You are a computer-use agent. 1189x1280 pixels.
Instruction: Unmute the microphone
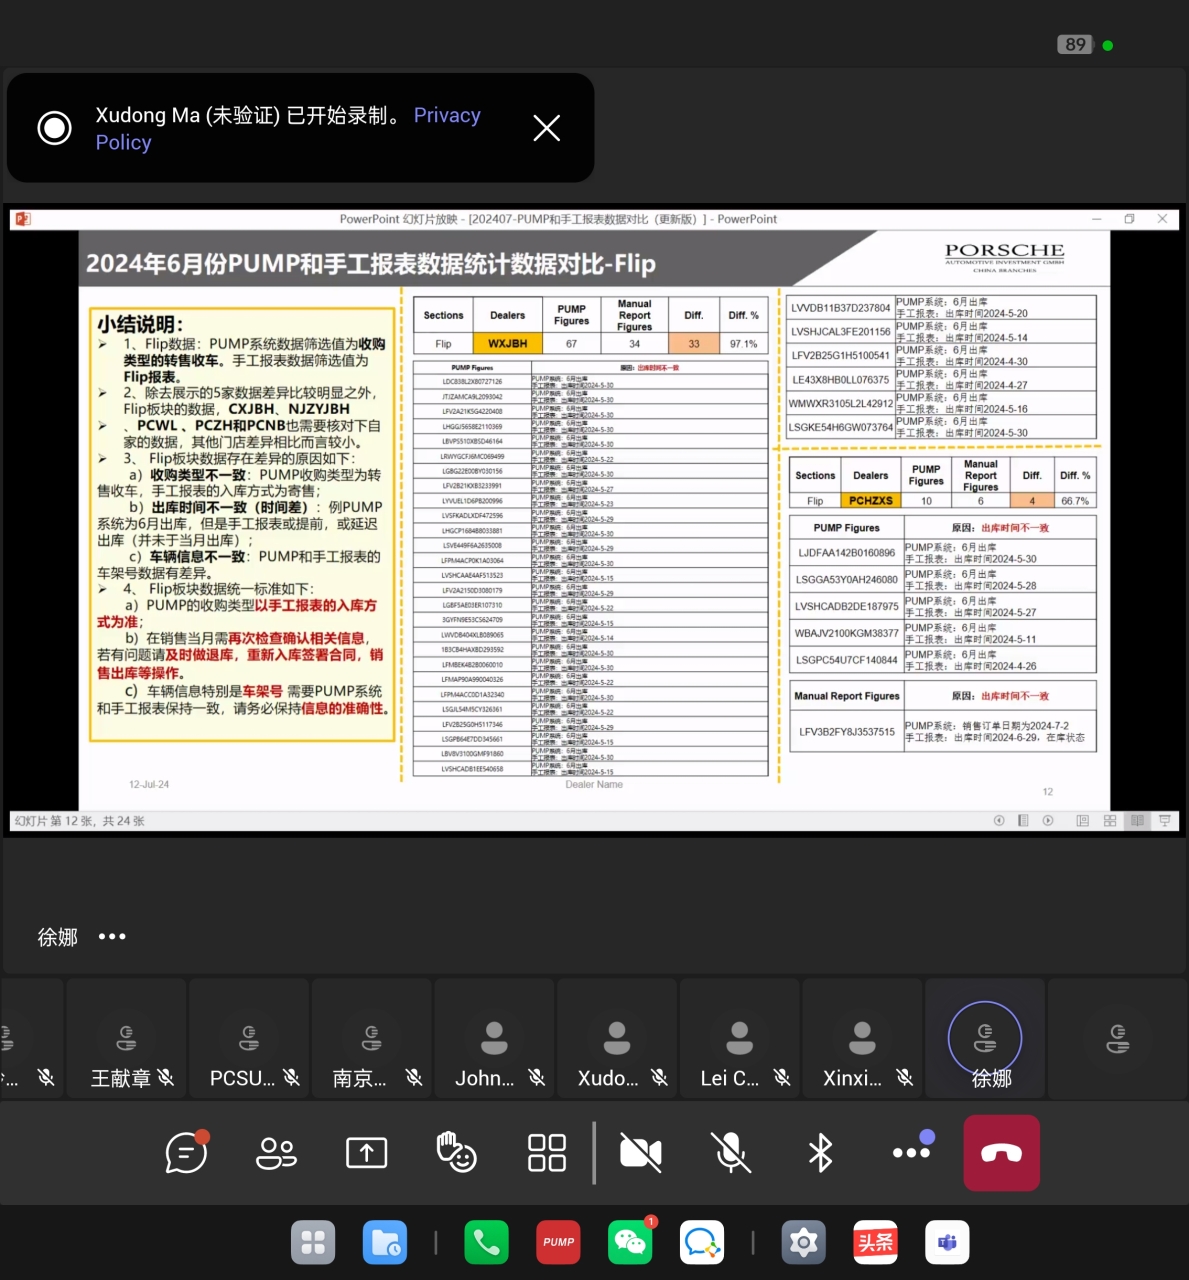732,1153
